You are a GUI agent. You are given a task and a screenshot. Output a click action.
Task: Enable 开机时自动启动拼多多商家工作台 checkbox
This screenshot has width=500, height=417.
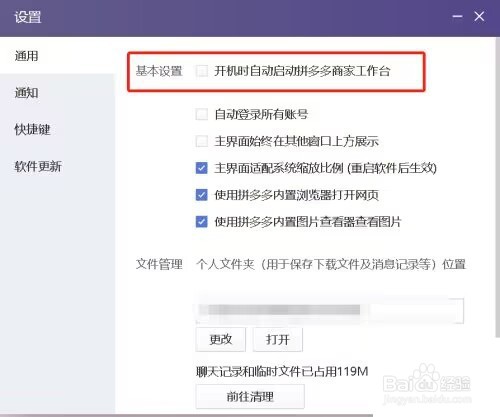pyautogui.click(x=202, y=71)
